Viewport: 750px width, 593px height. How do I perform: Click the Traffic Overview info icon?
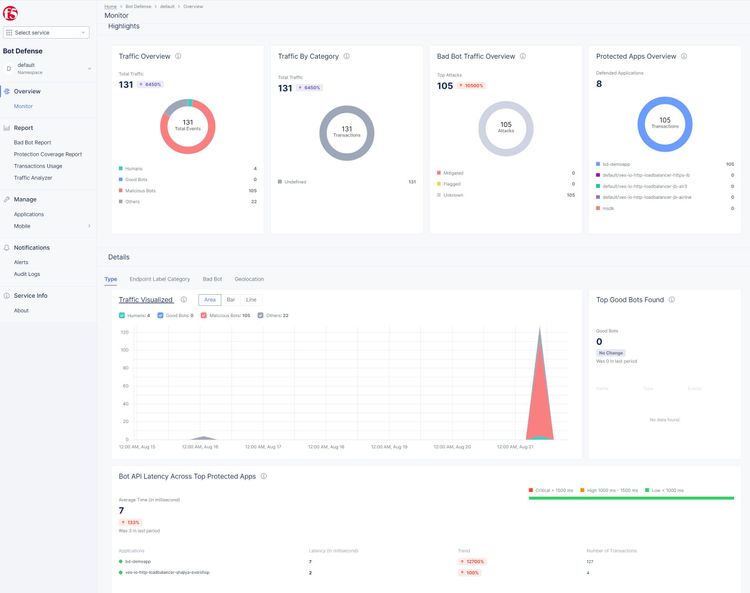[178, 57]
